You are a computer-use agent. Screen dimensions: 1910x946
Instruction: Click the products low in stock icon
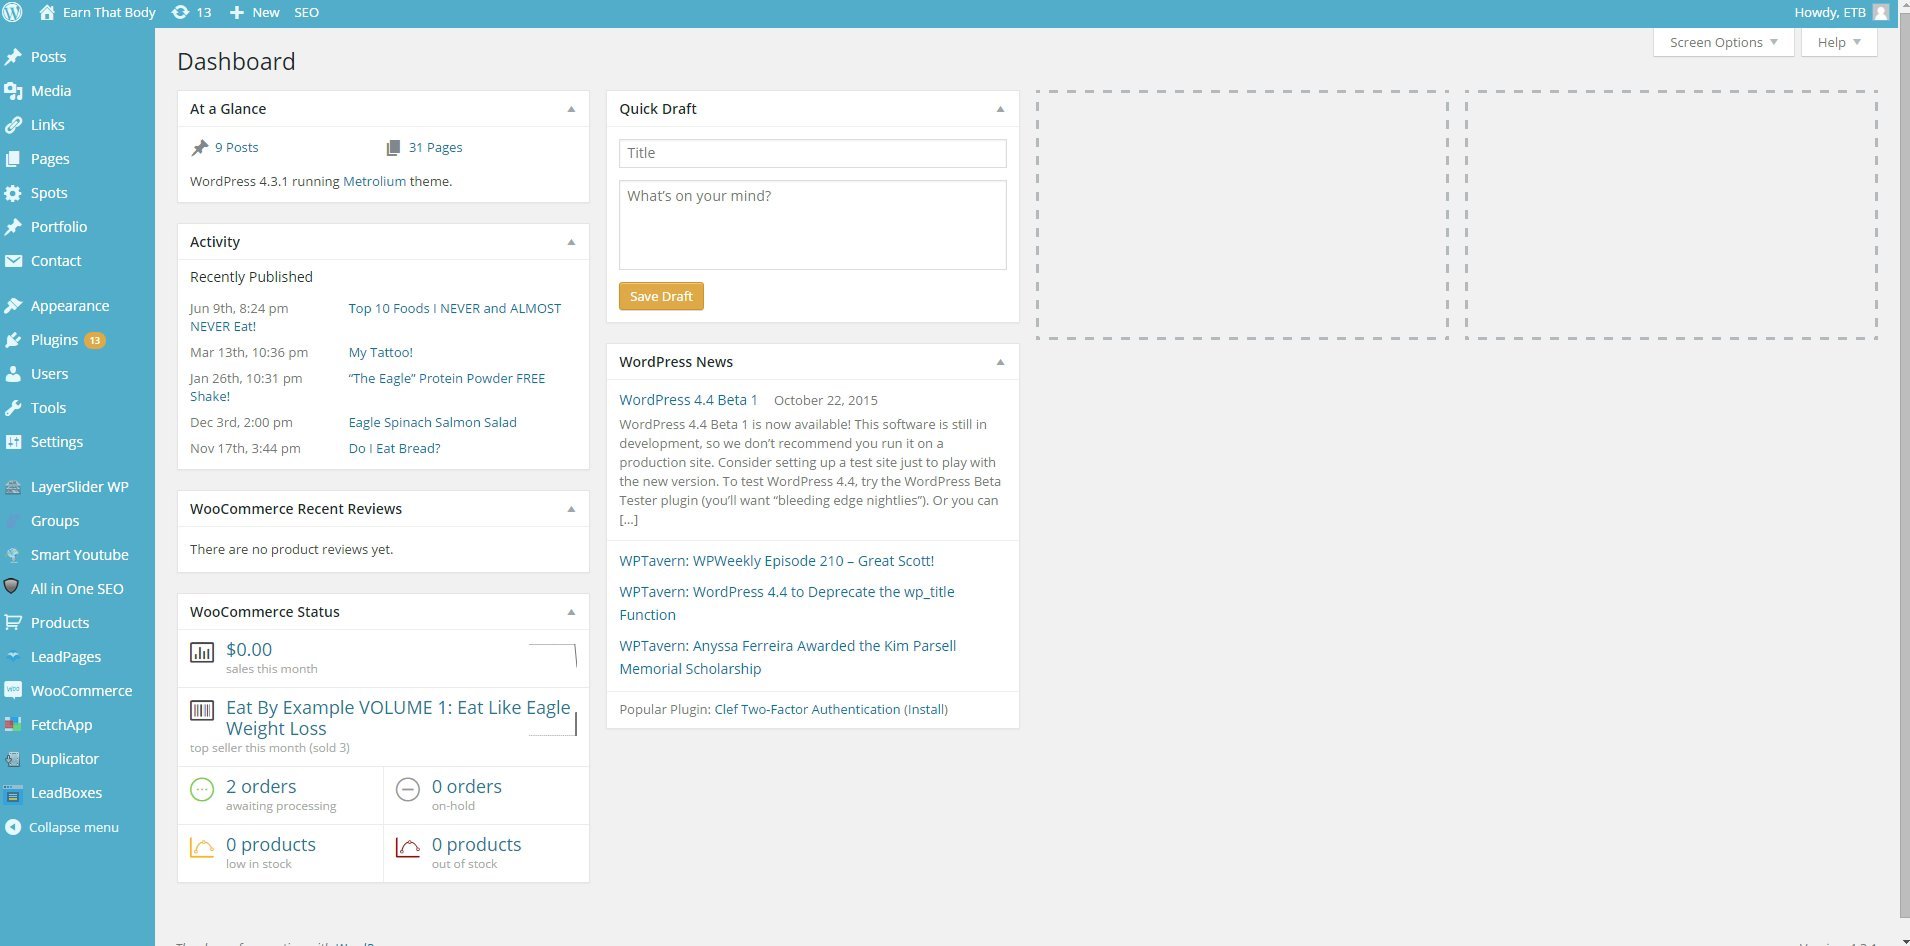pyautogui.click(x=202, y=848)
